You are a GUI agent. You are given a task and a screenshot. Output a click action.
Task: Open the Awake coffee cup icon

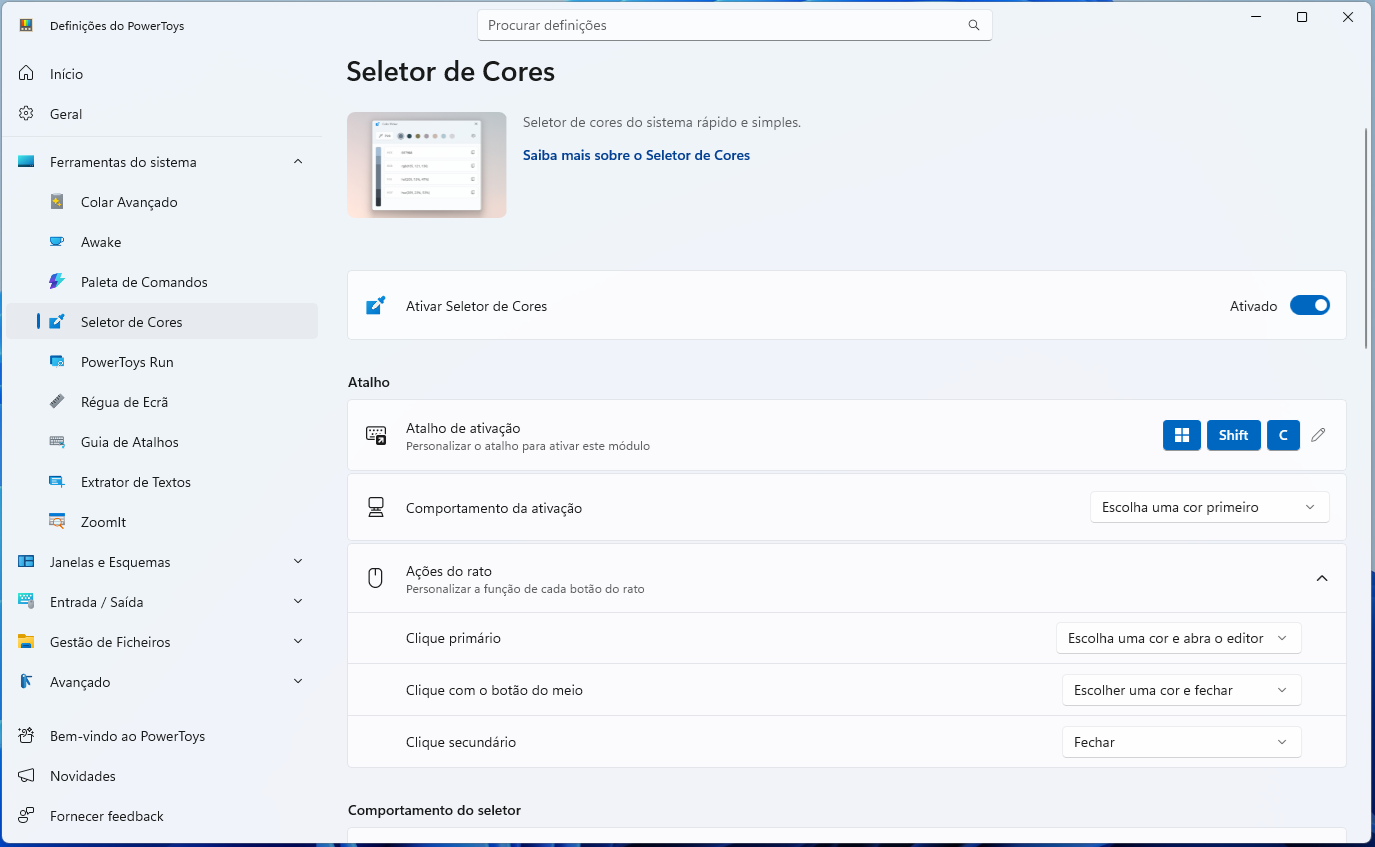[58, 242]
